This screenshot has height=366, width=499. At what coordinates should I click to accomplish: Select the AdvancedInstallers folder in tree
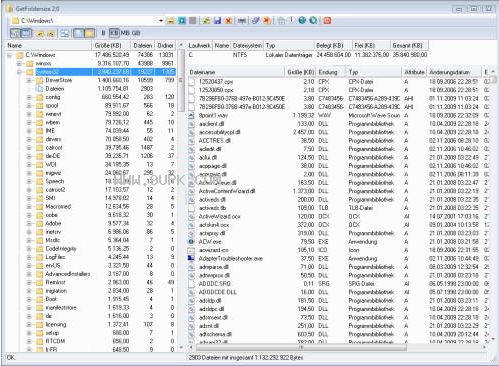68,274
